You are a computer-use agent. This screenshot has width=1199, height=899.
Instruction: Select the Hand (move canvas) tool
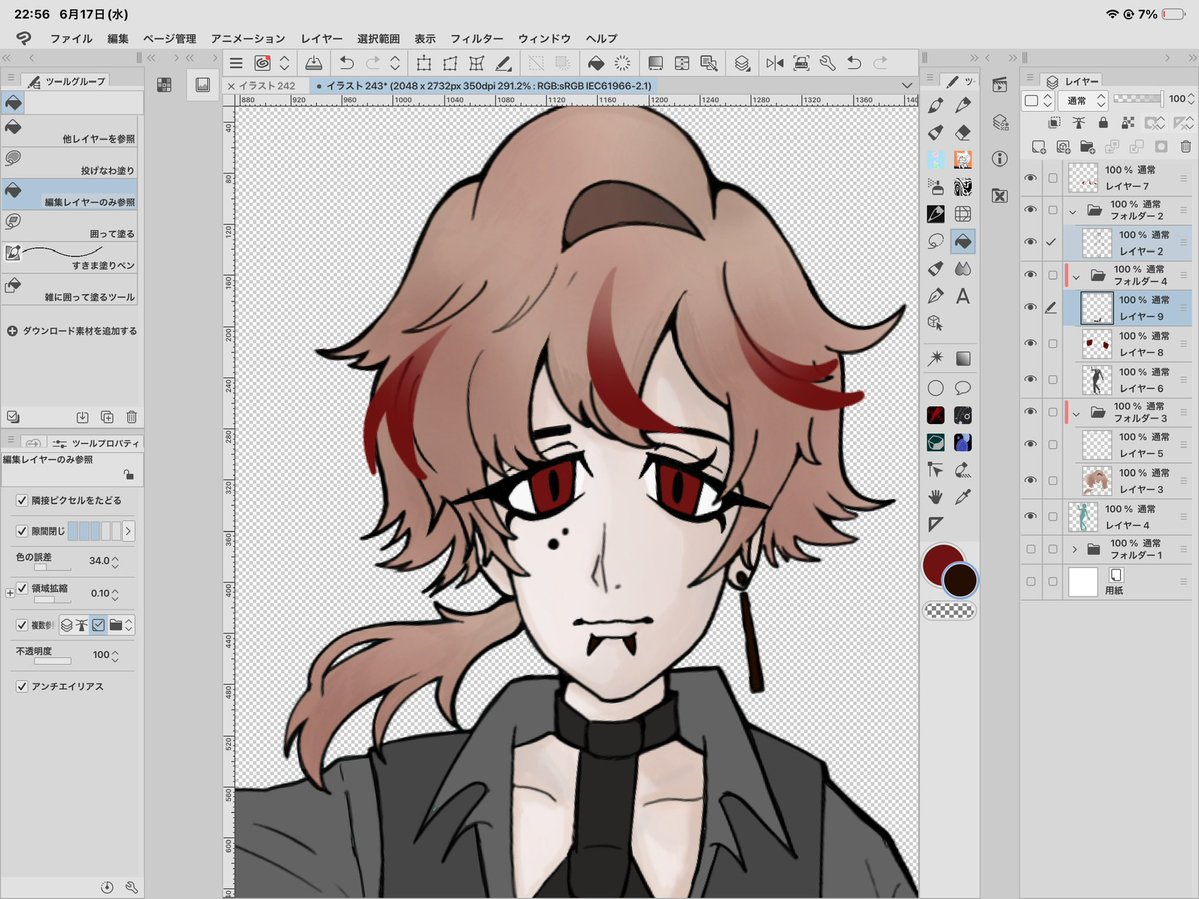pyautogui.click(x=935, y=496)
